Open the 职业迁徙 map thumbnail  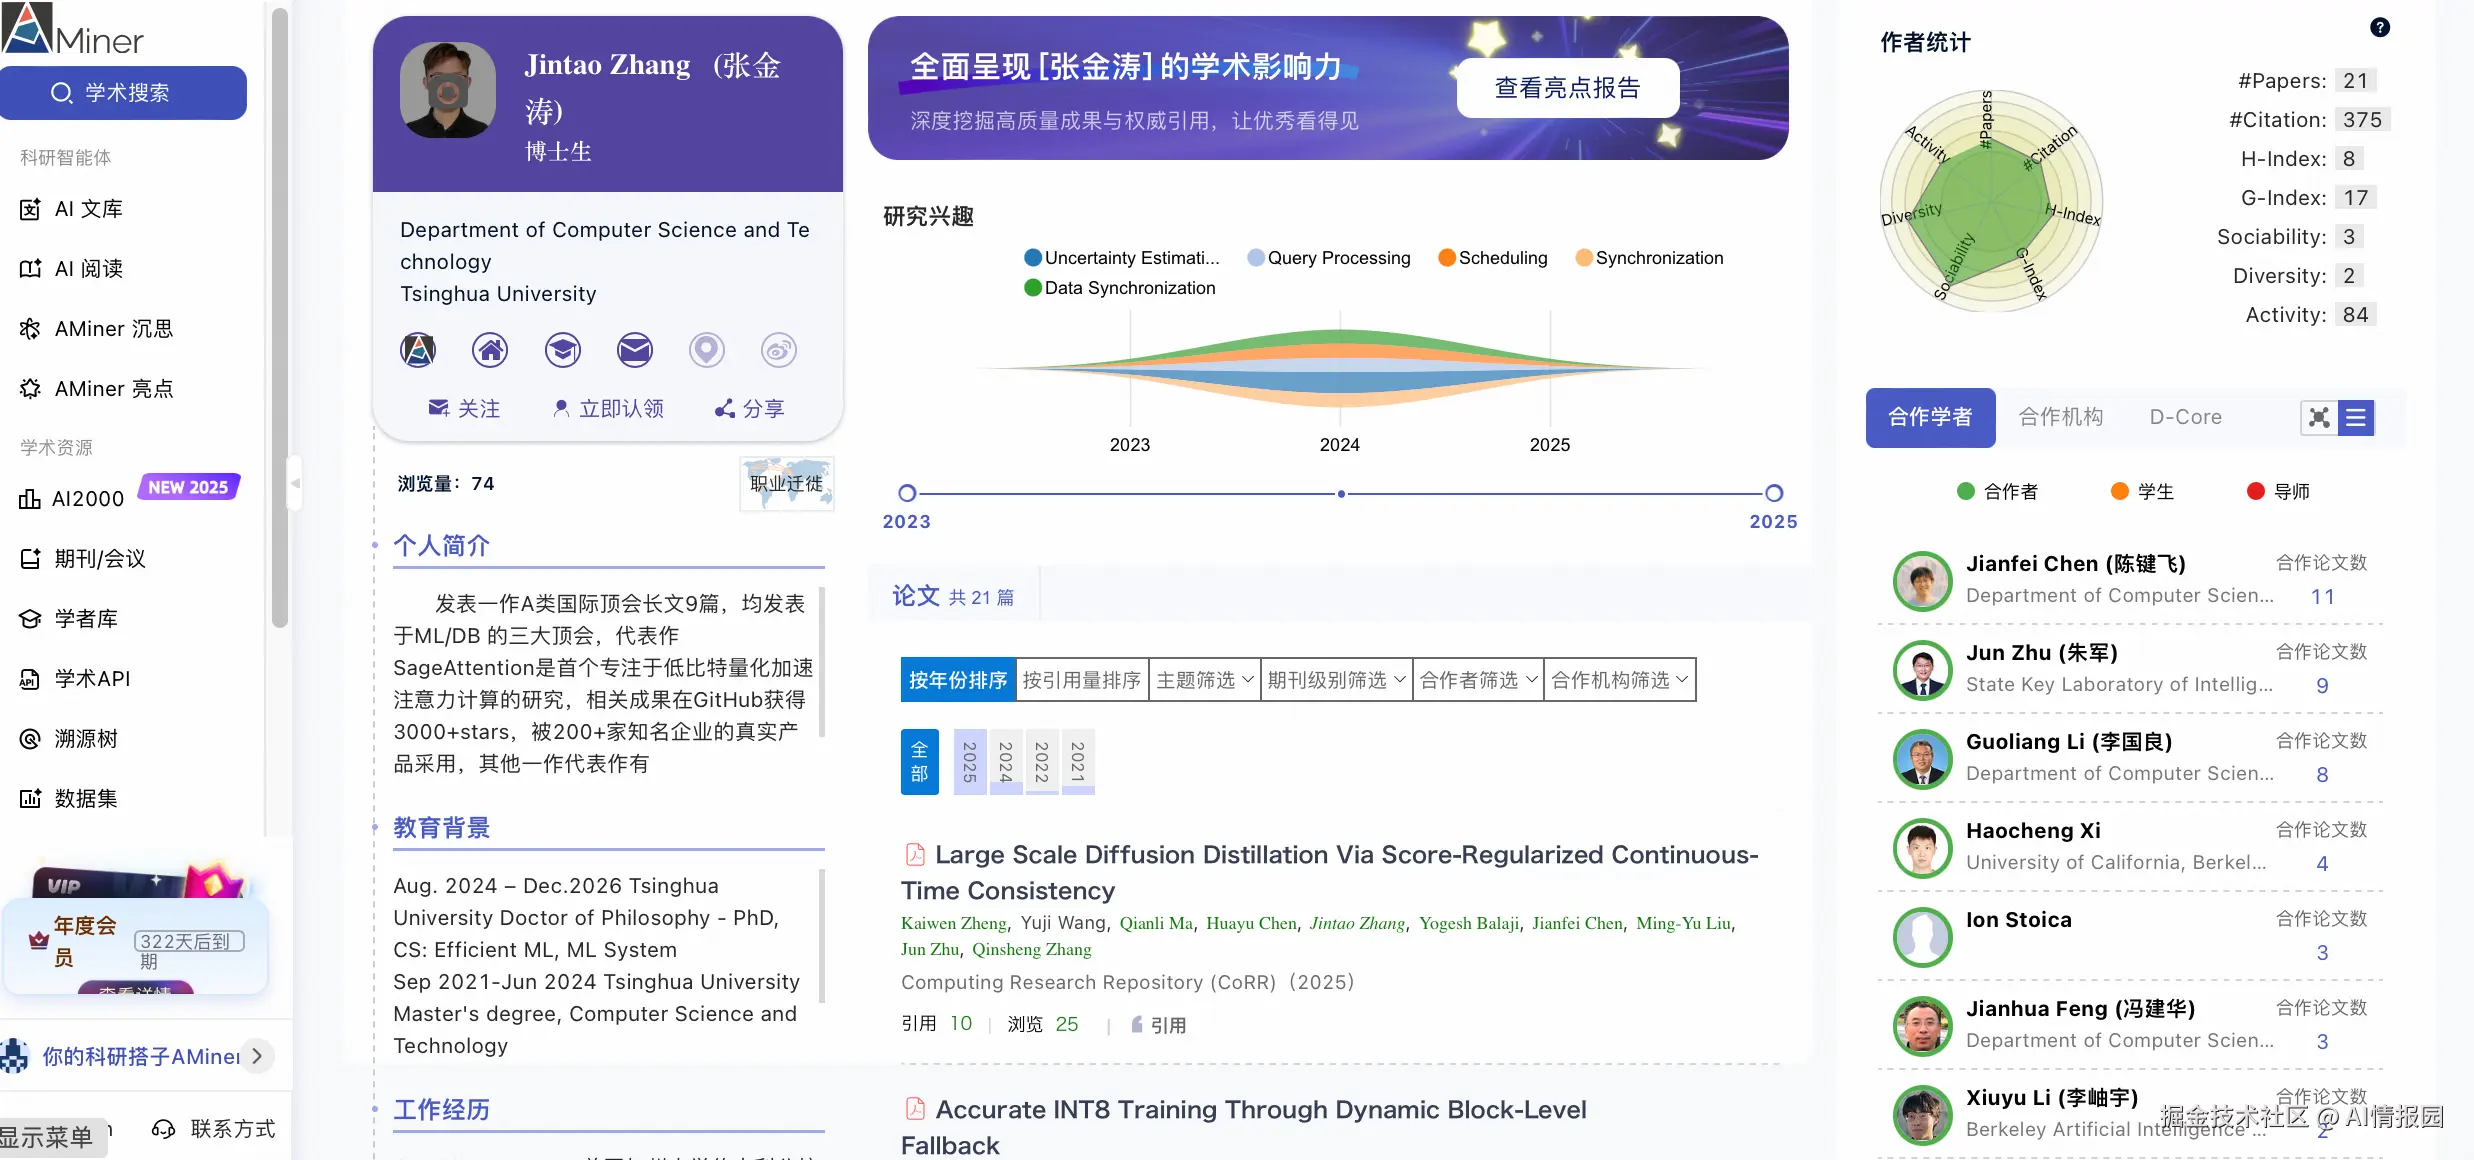pyautogui.click(x=787, y=484)
